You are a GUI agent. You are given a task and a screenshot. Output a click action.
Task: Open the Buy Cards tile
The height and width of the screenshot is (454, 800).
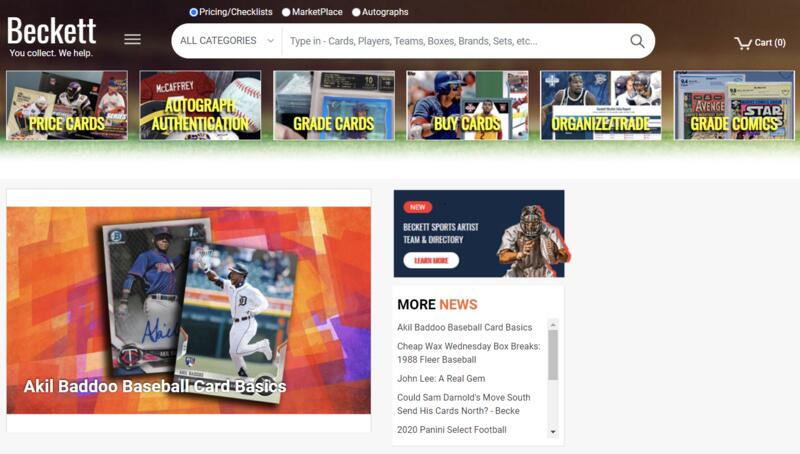click(467, 105)
